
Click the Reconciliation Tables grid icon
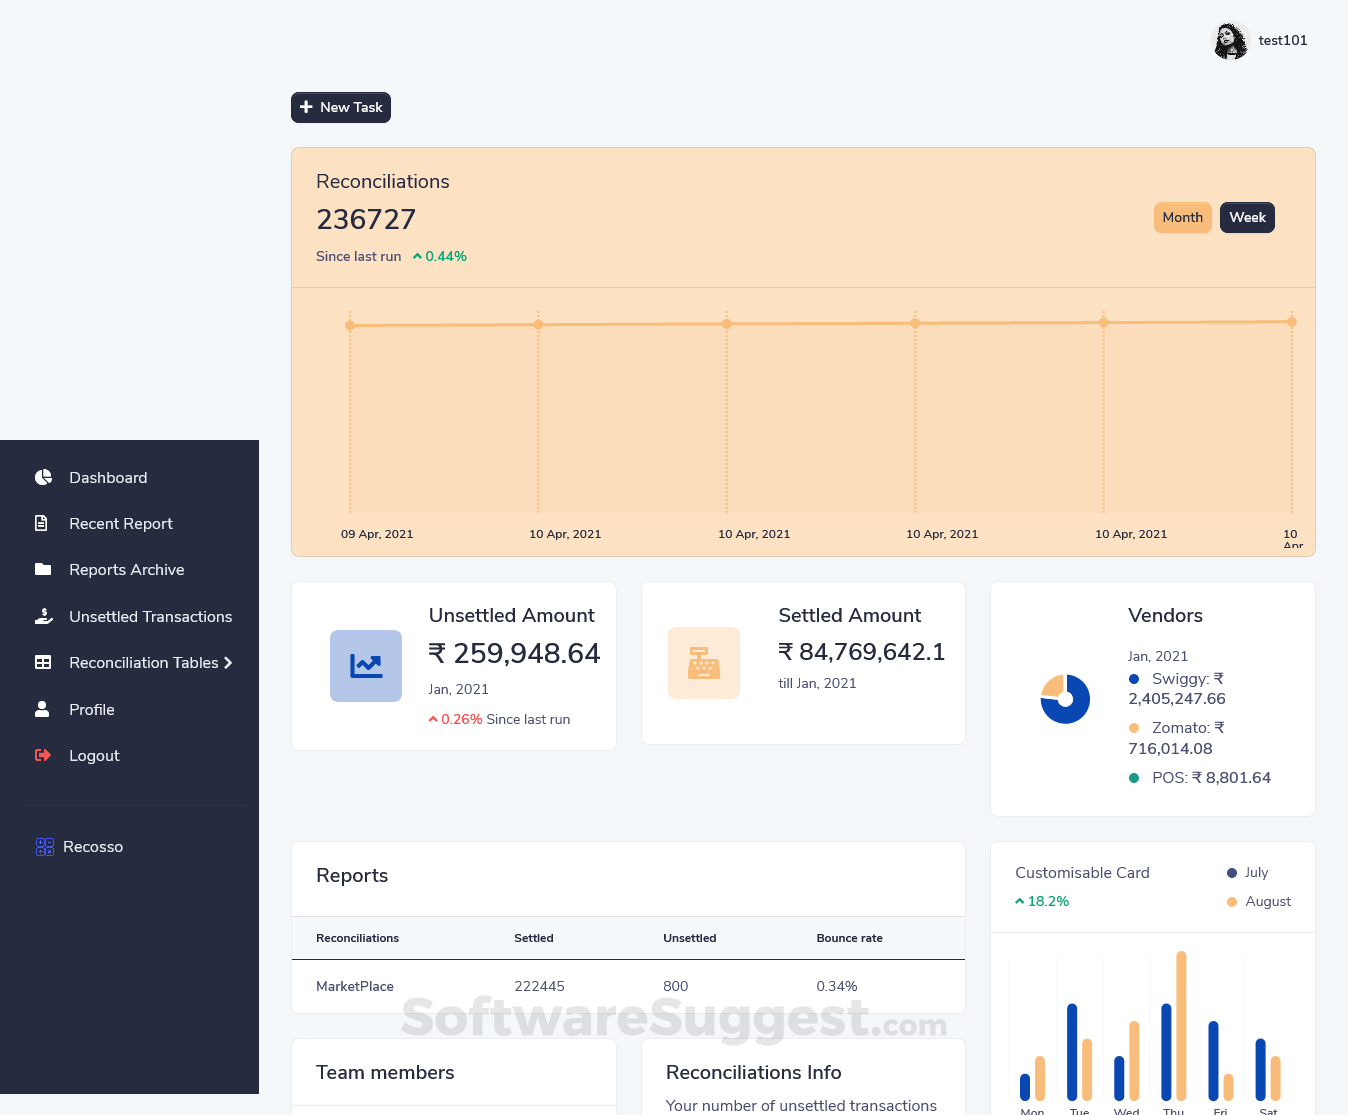click(x=43, y=663)
